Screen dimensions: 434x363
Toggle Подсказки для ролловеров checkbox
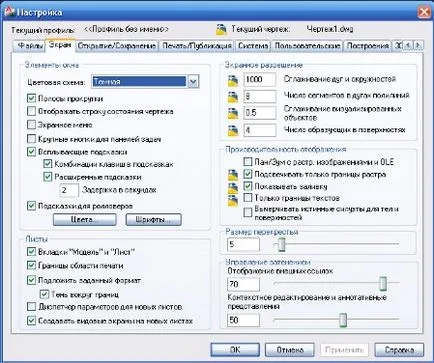[x=31, y=206]
